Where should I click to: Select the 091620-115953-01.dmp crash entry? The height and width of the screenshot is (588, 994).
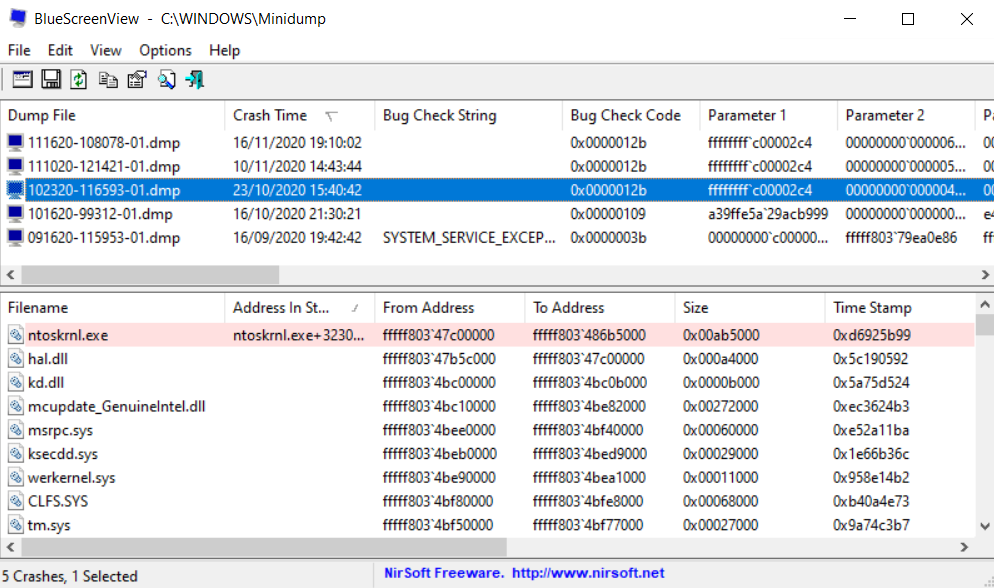[487, 238]
